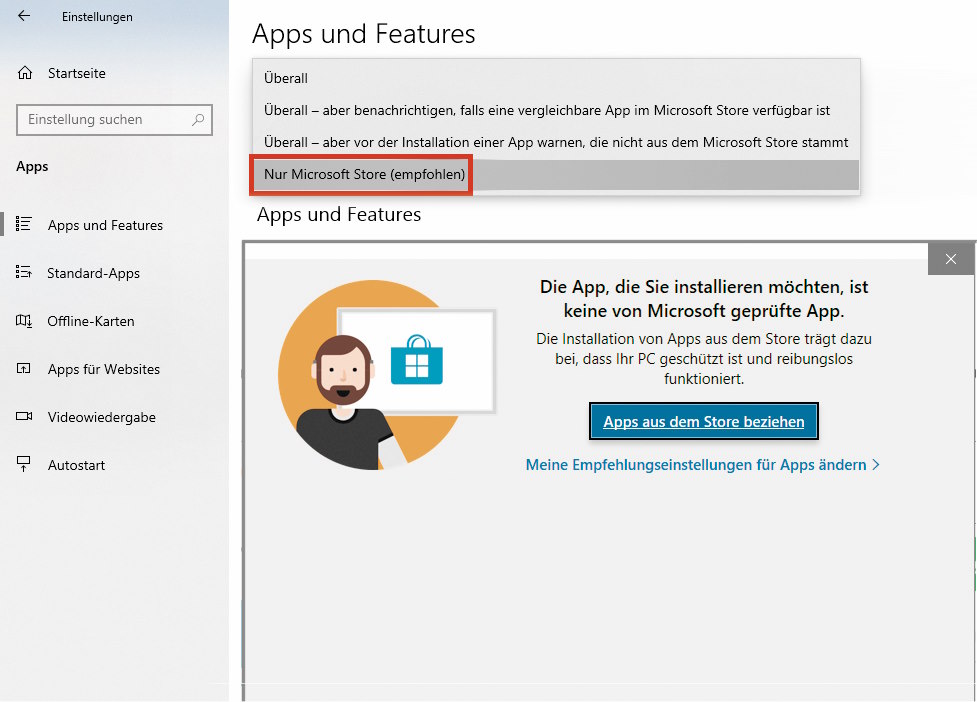The height and width of the screenshot is (702, 977).
Task: Open Autostart settings page
Action: (x=76, y=465)
